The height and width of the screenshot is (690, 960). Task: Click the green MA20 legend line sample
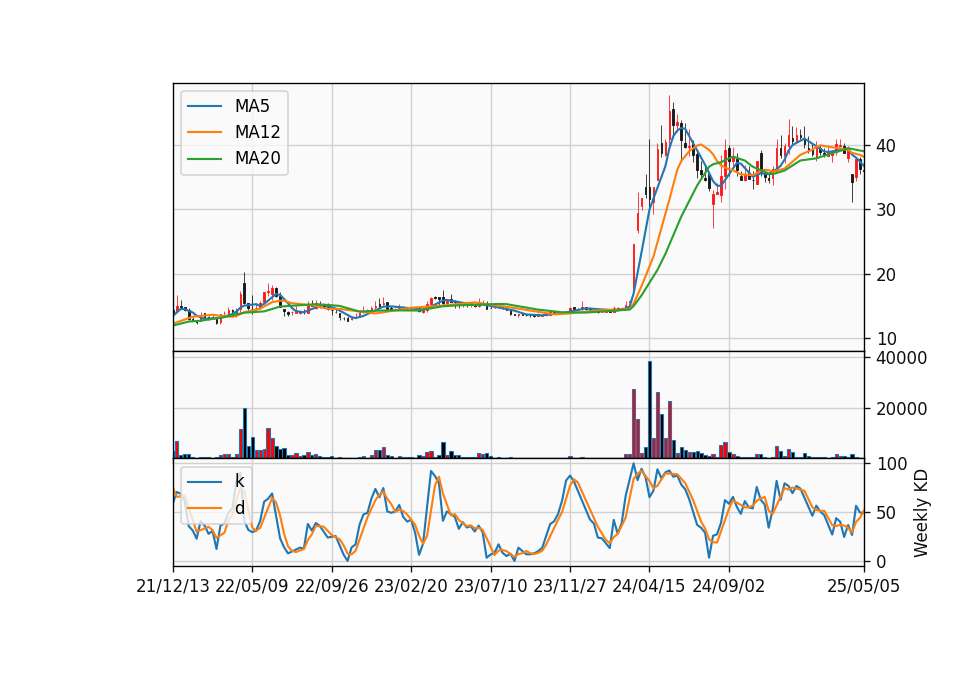click(204, 159)
